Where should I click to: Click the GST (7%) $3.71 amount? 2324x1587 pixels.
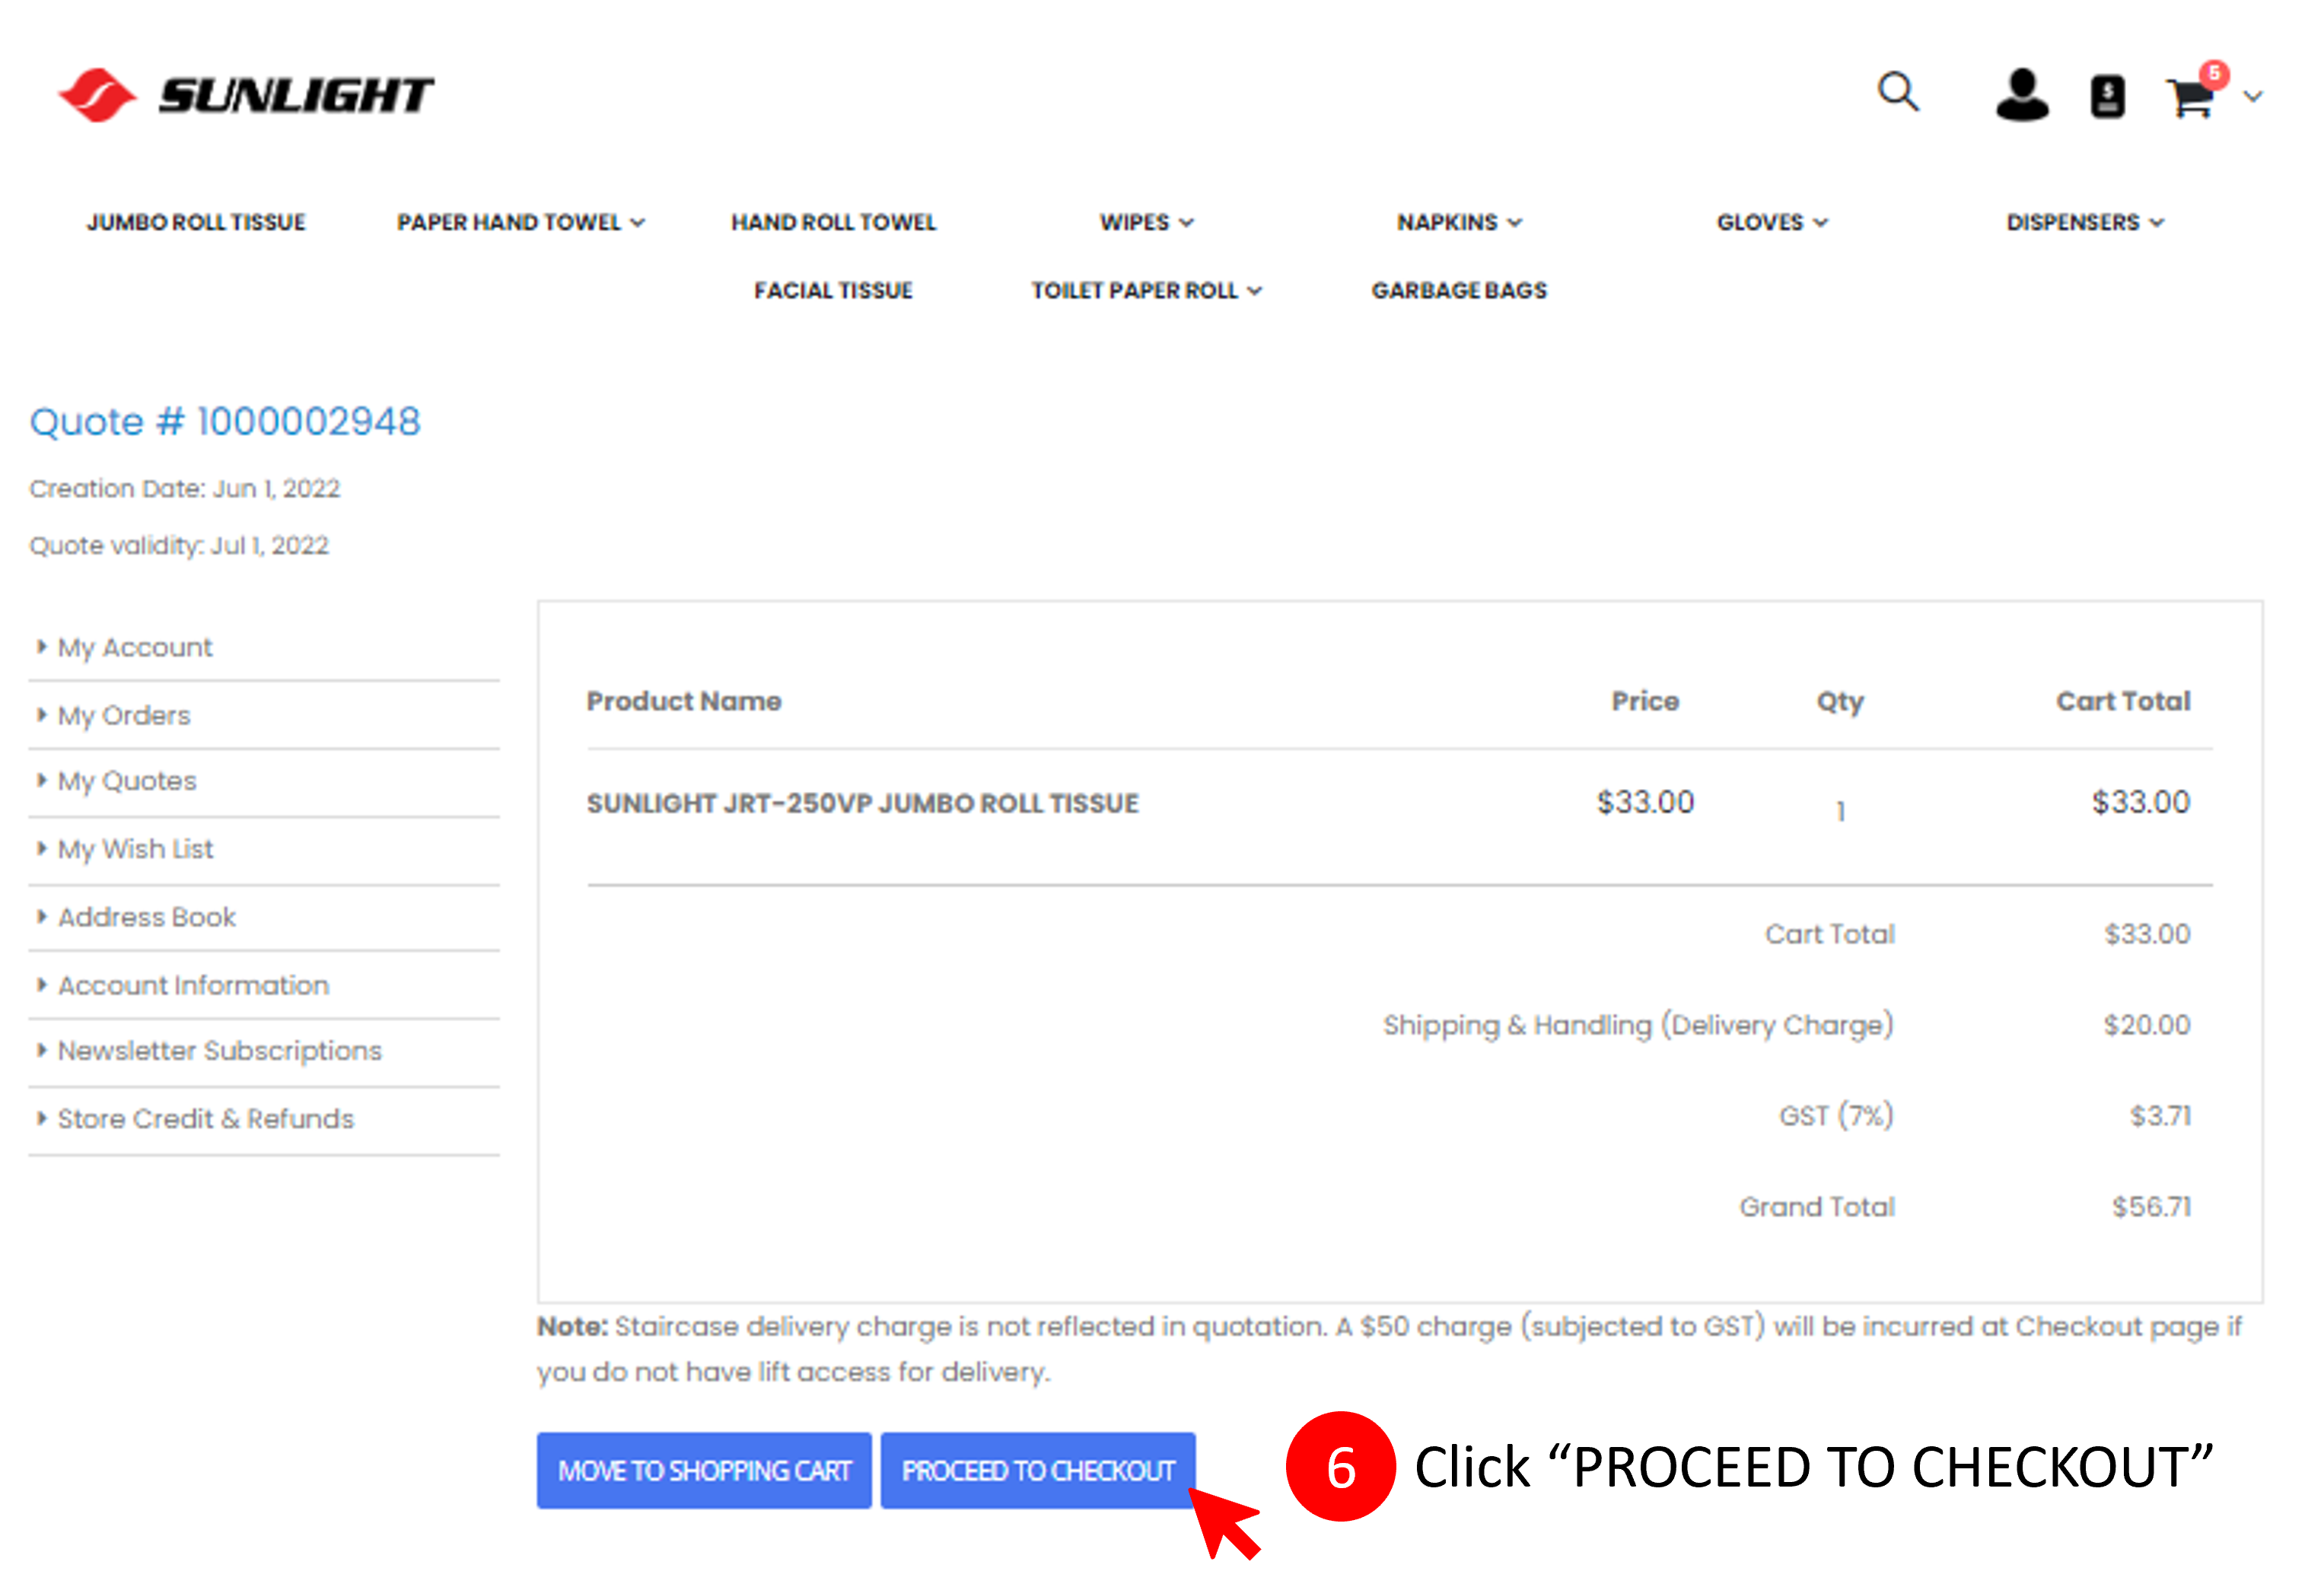pyautogui.click(x=2160, y=1116)
